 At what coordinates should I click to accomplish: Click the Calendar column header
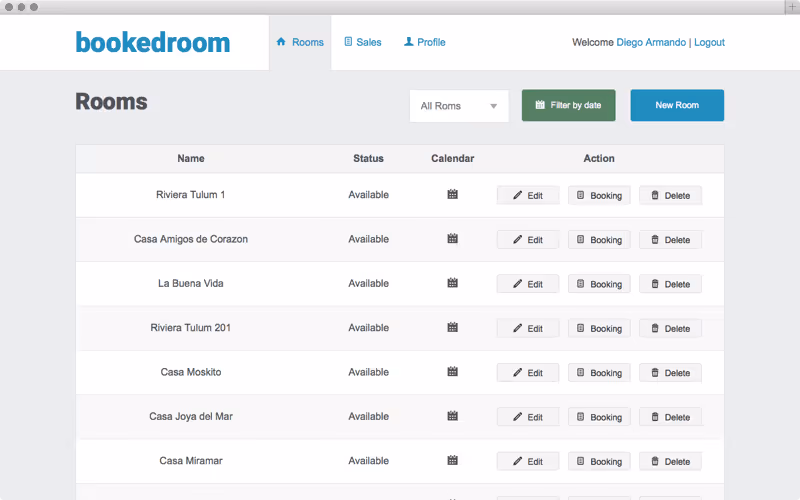453,158
